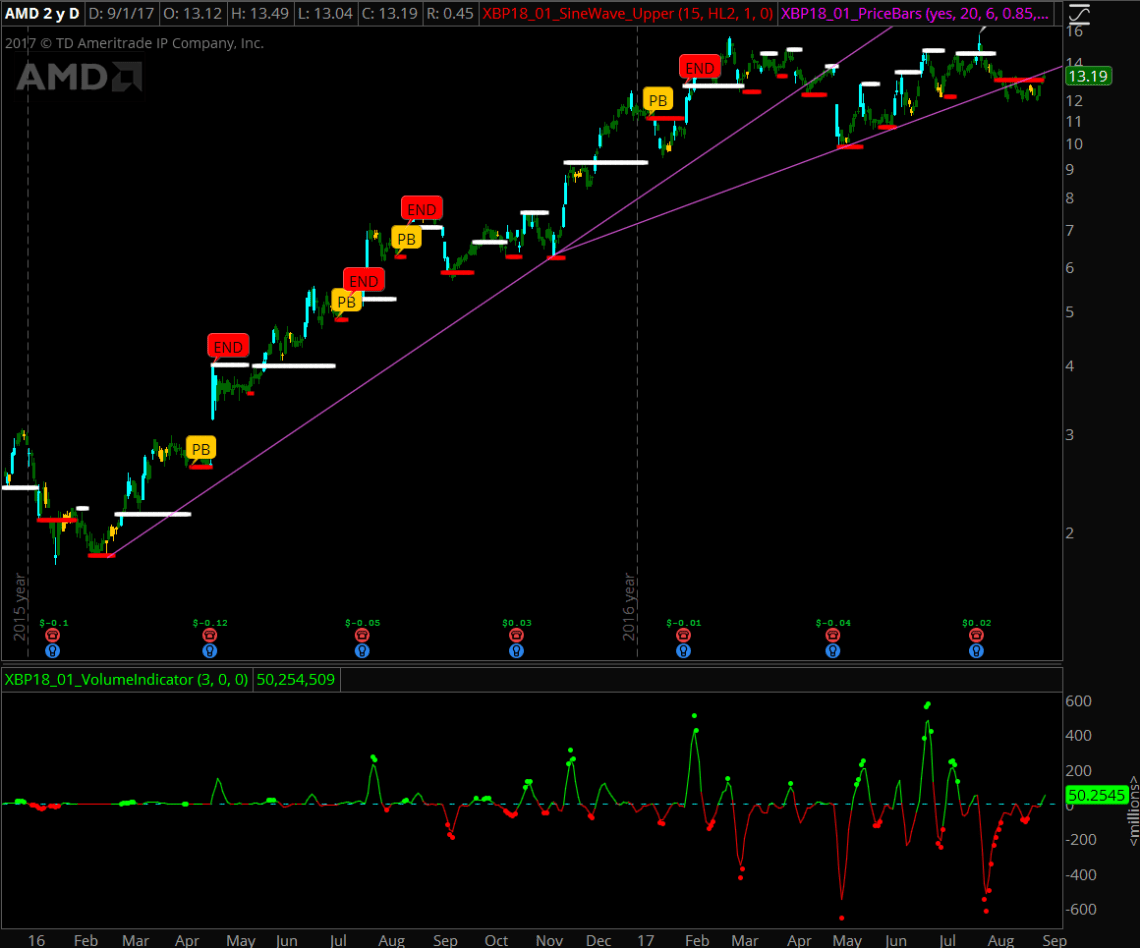Click the 2015 year vertical marker label
Image resolution: width=1140 pixels, height=948 pixels.
pos(19,606)
